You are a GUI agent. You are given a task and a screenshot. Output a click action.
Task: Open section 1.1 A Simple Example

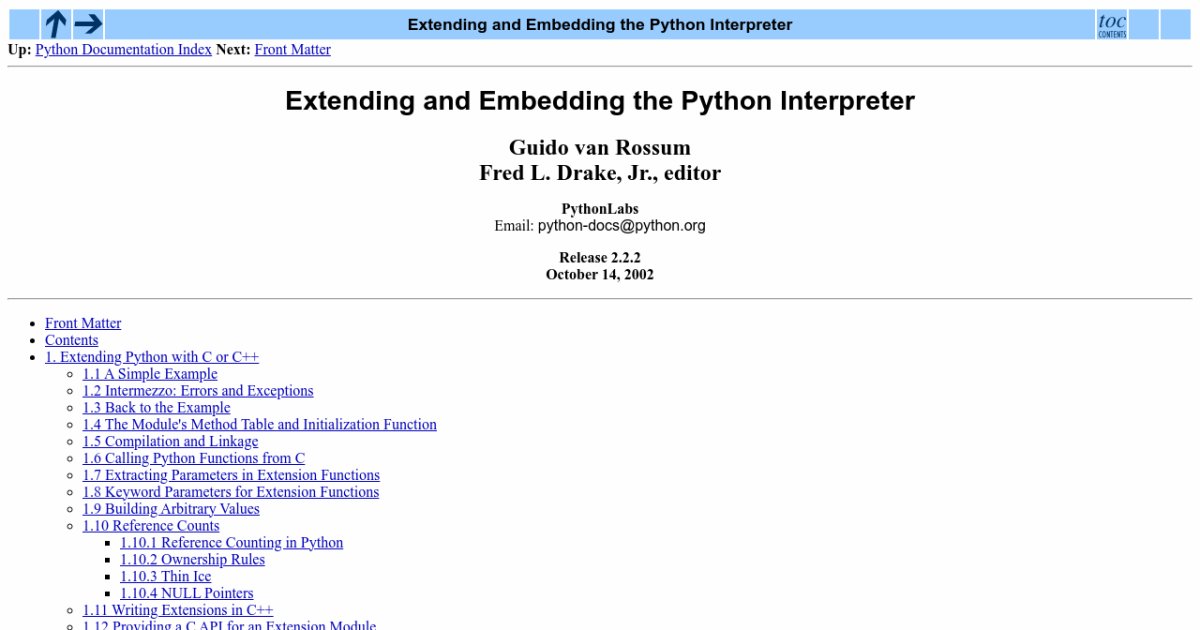click(150, 374)
